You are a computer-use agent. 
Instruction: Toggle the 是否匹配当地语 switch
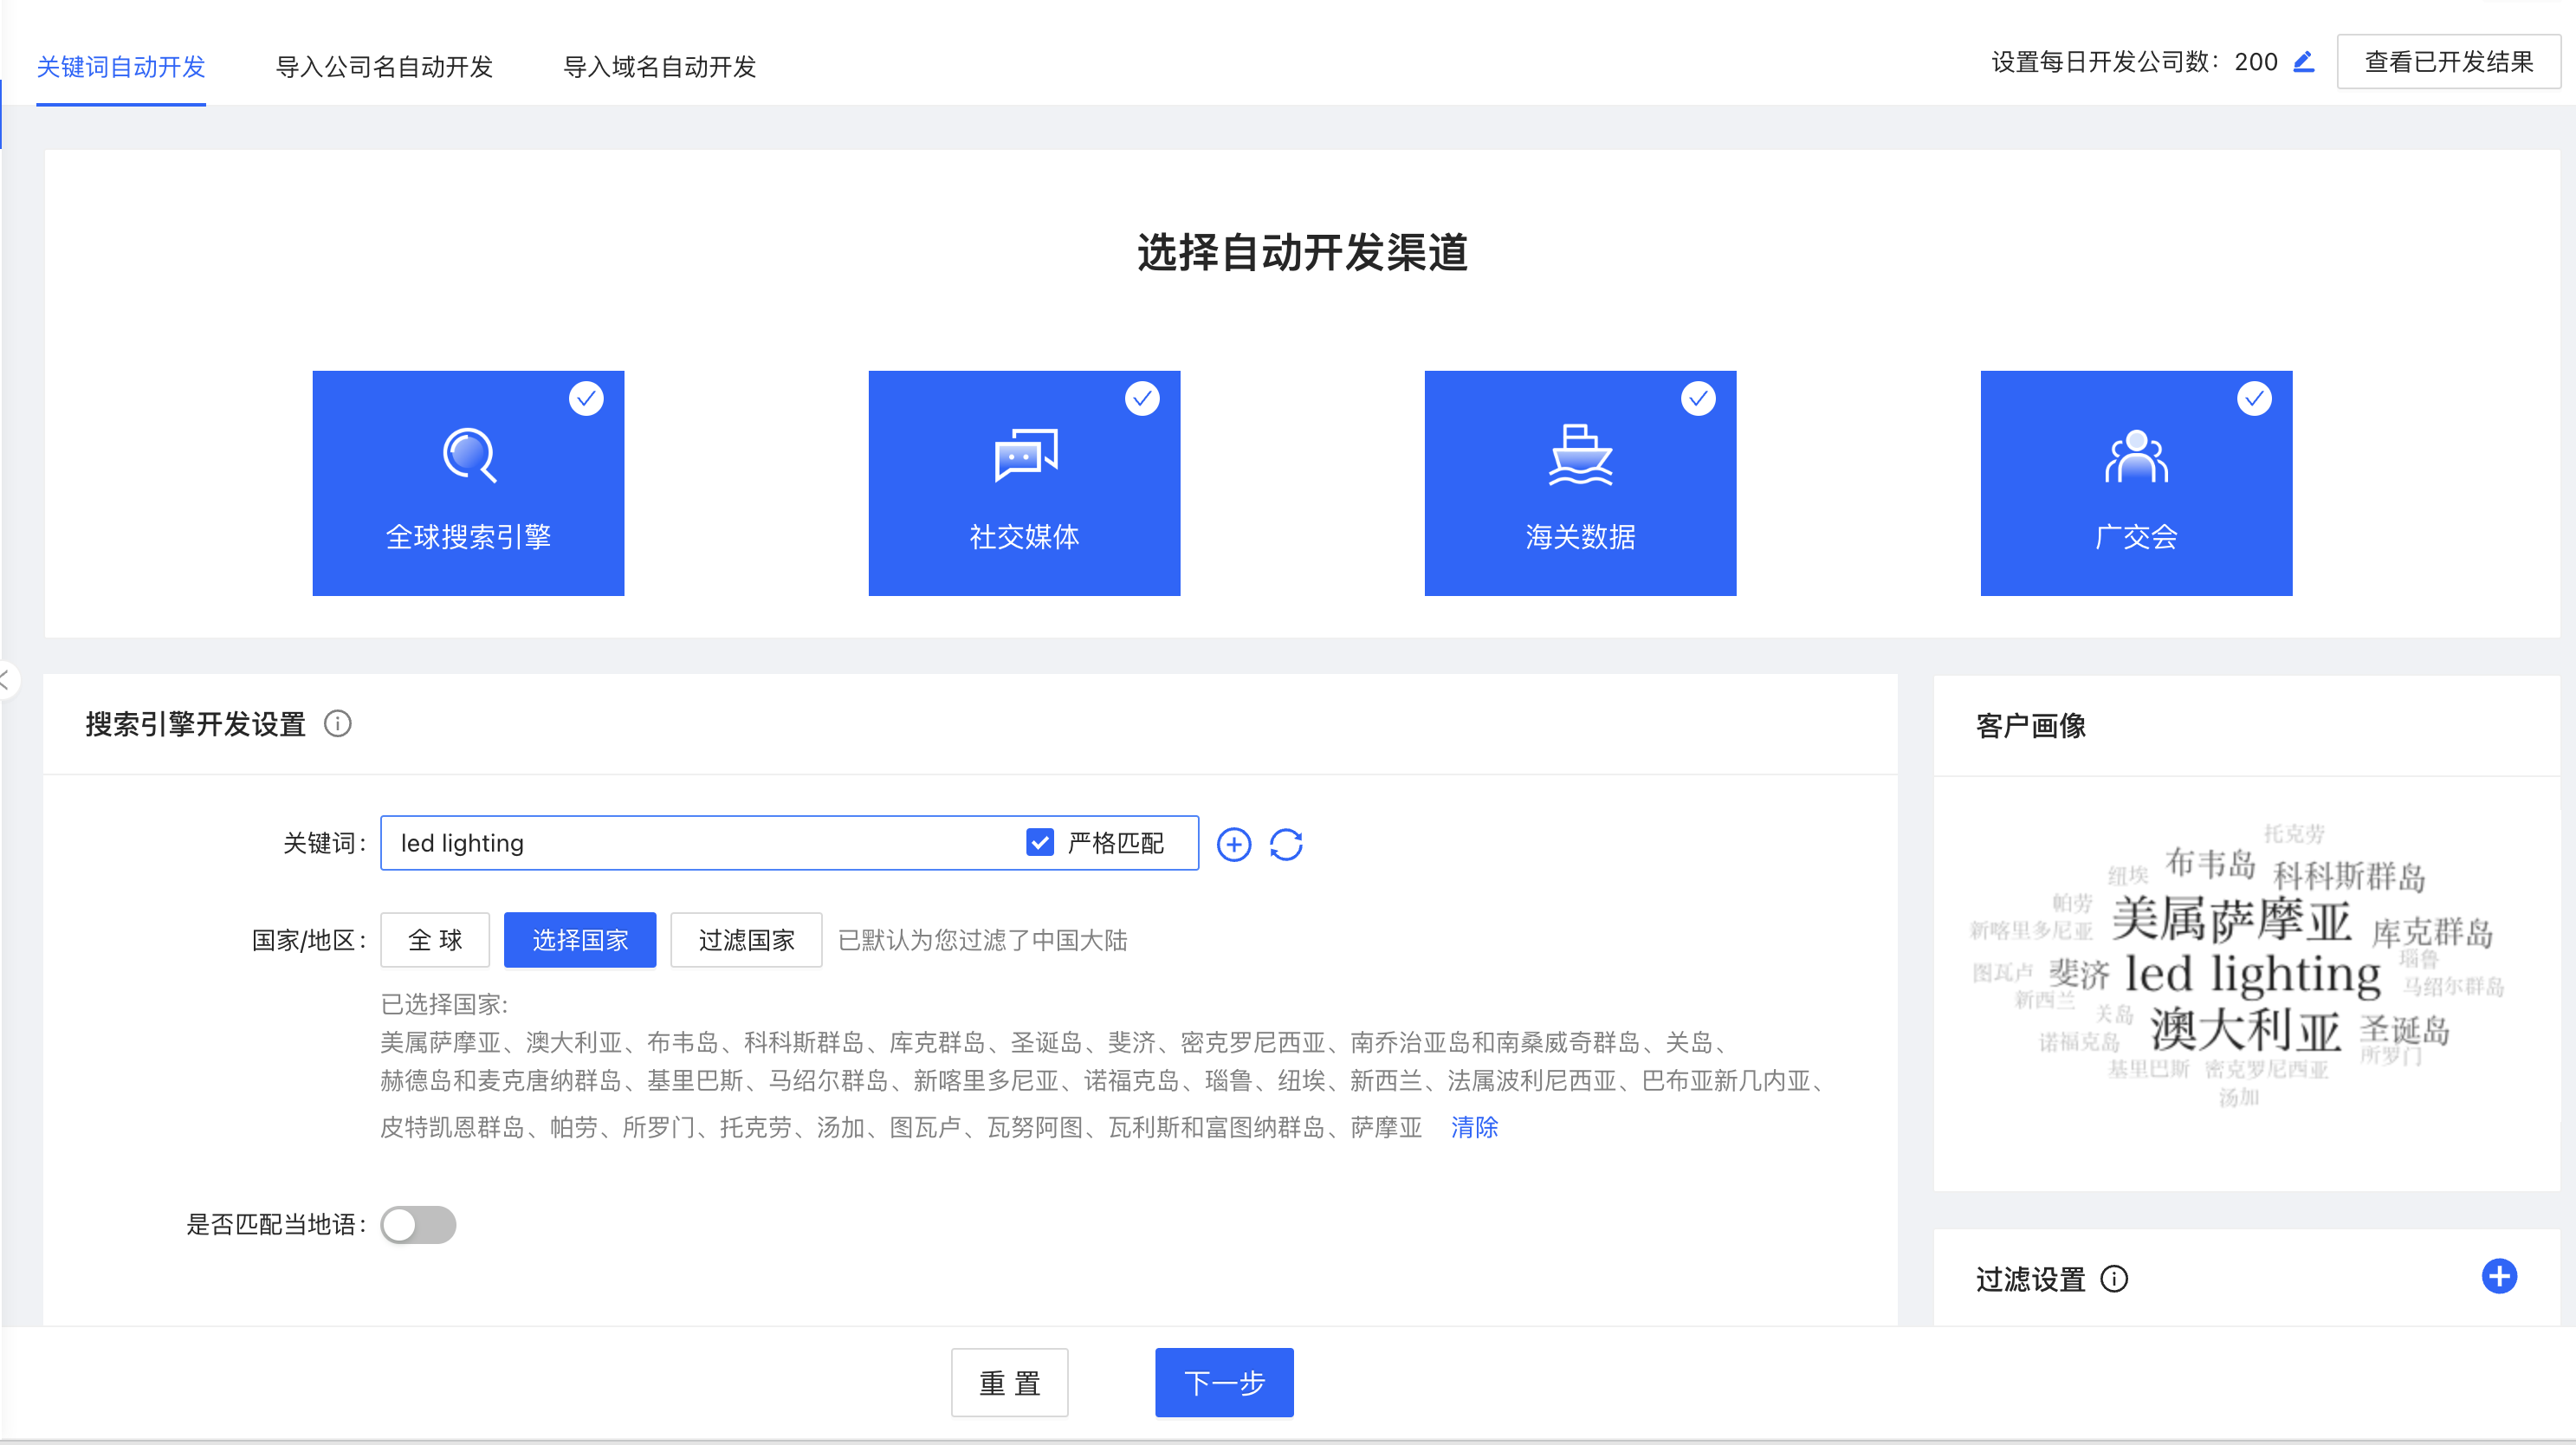click(418, 1224)
